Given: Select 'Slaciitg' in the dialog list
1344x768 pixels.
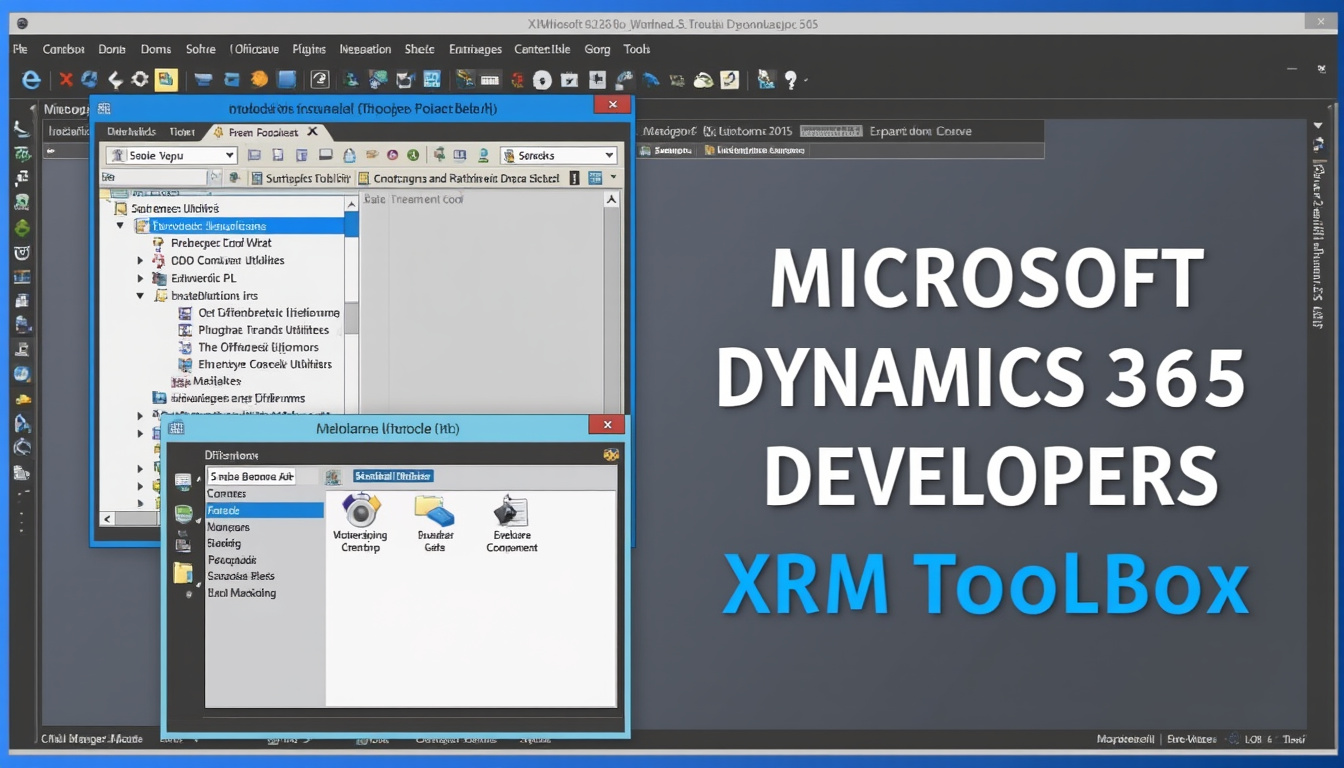Looking at the screenshot, I should click(x=224, y=543).
